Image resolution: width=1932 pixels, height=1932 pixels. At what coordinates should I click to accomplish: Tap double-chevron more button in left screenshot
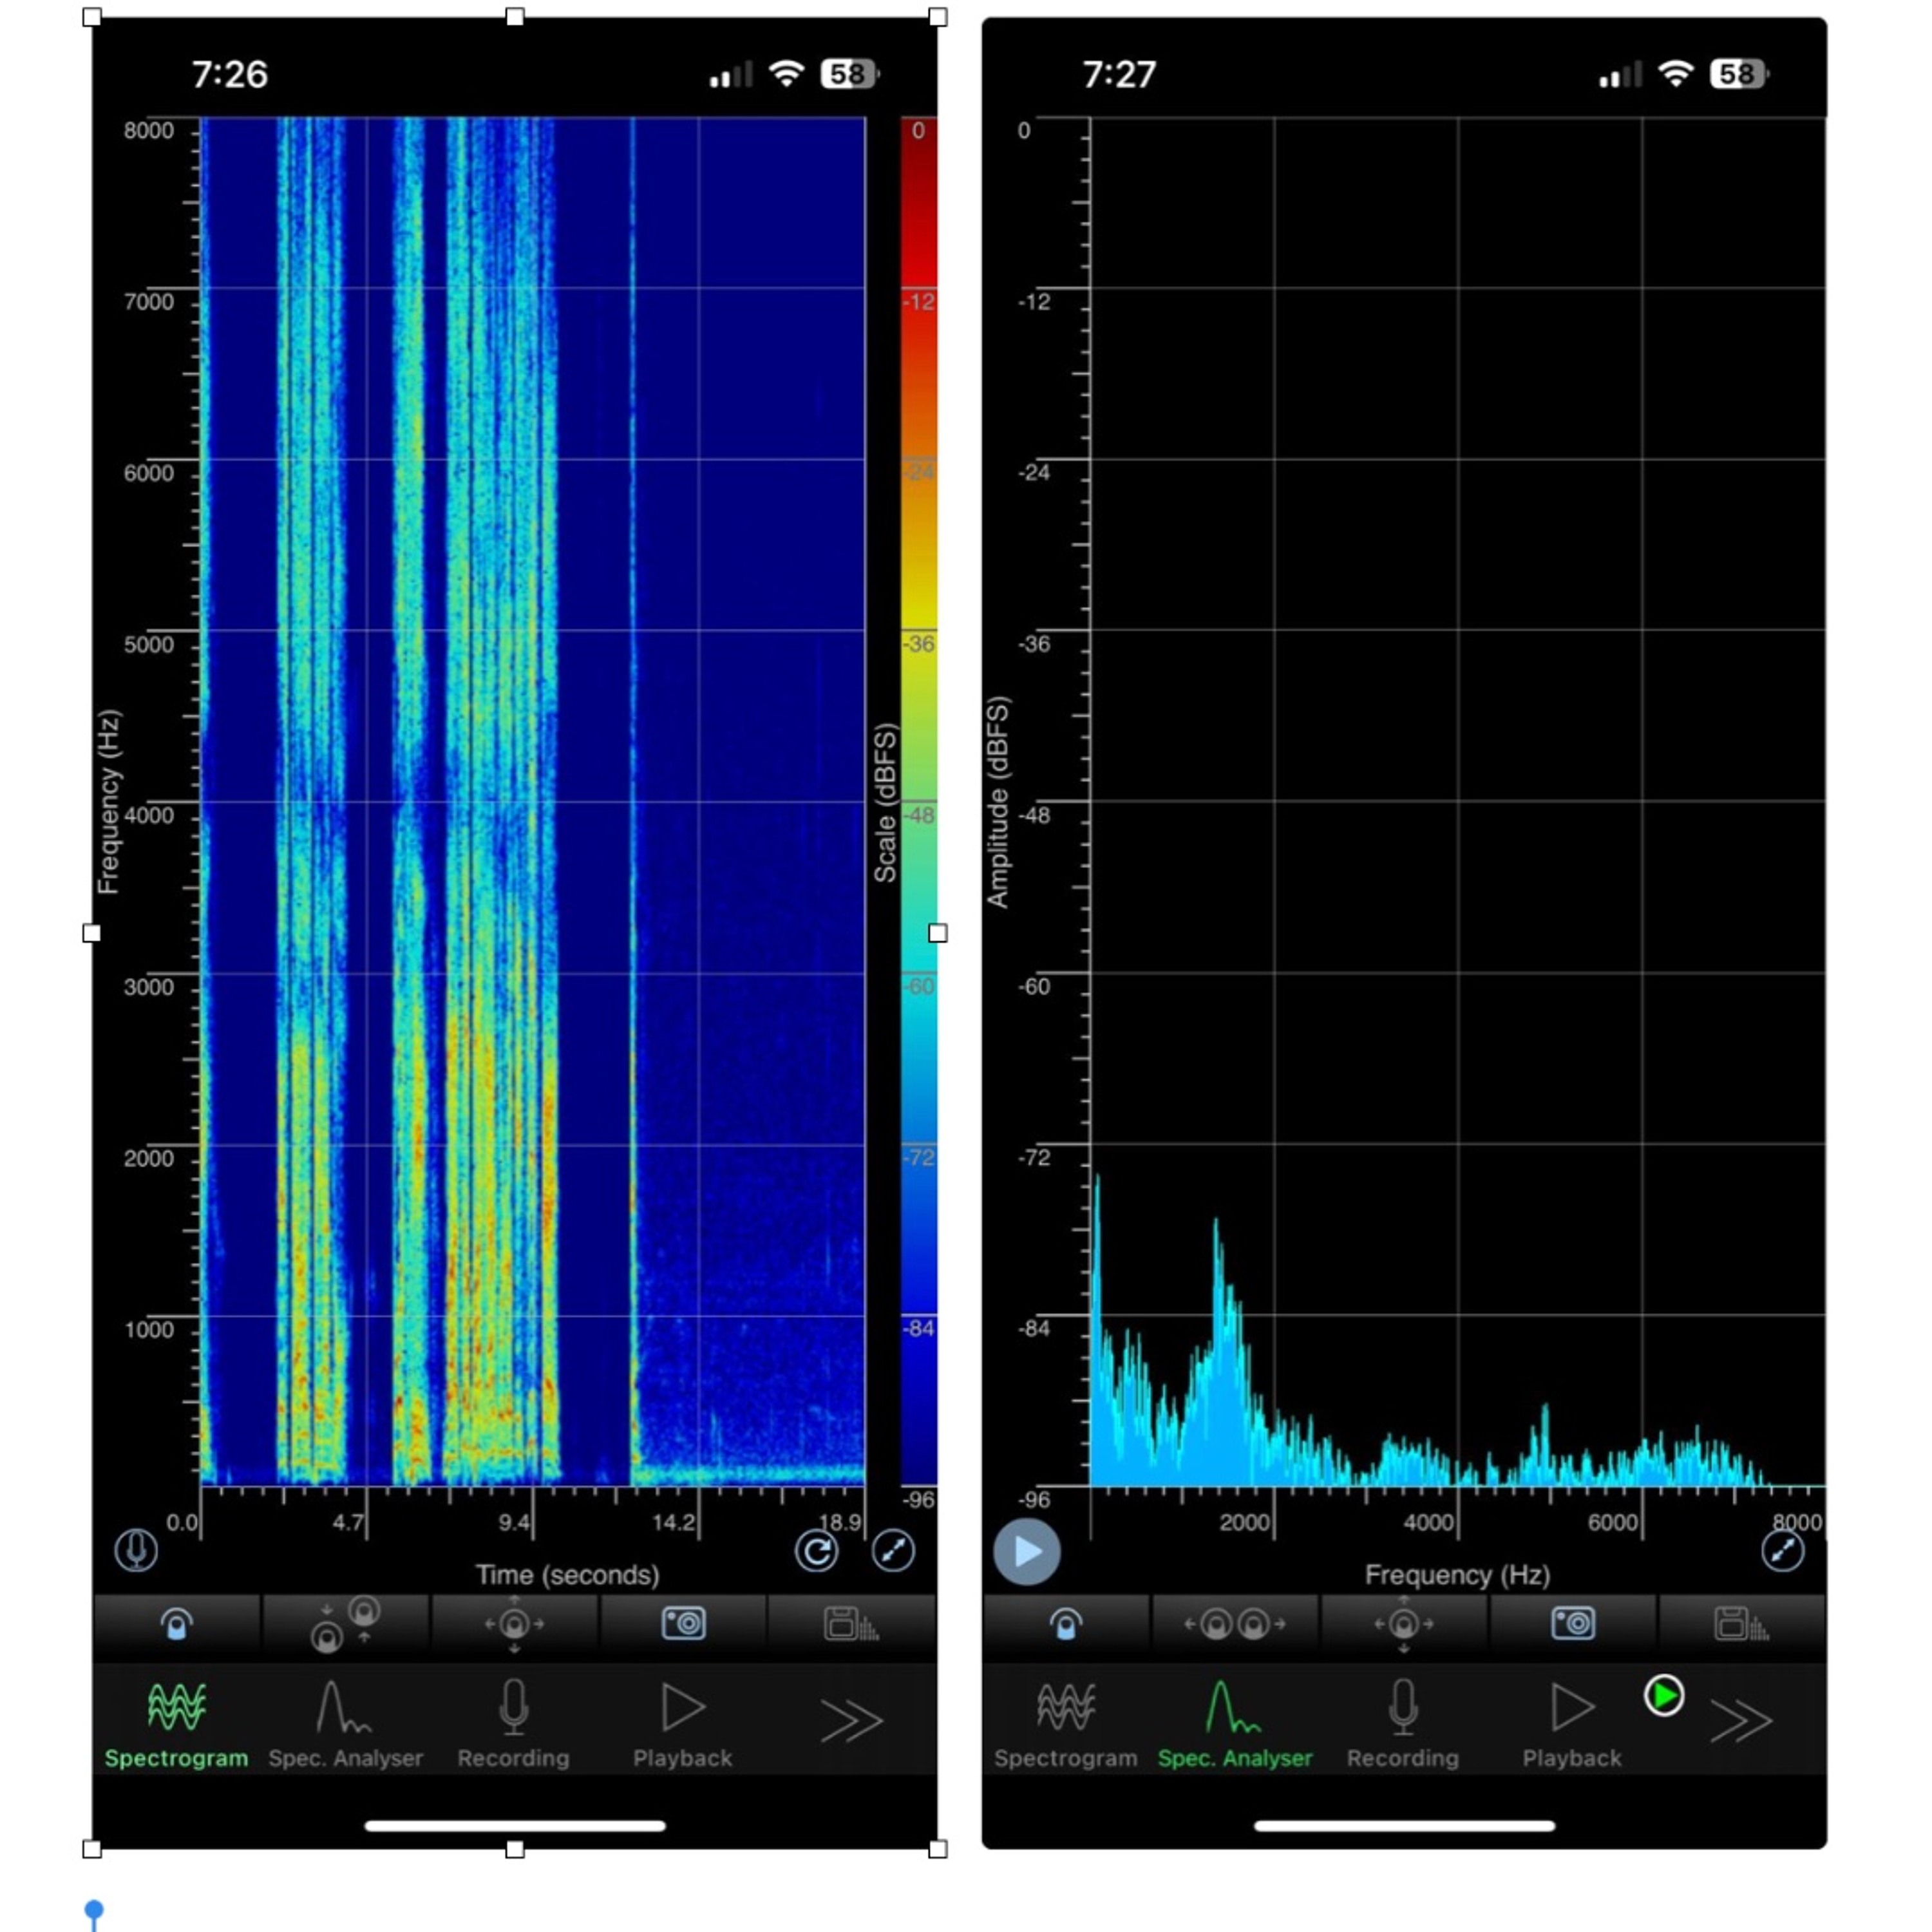pos(851,1720)
